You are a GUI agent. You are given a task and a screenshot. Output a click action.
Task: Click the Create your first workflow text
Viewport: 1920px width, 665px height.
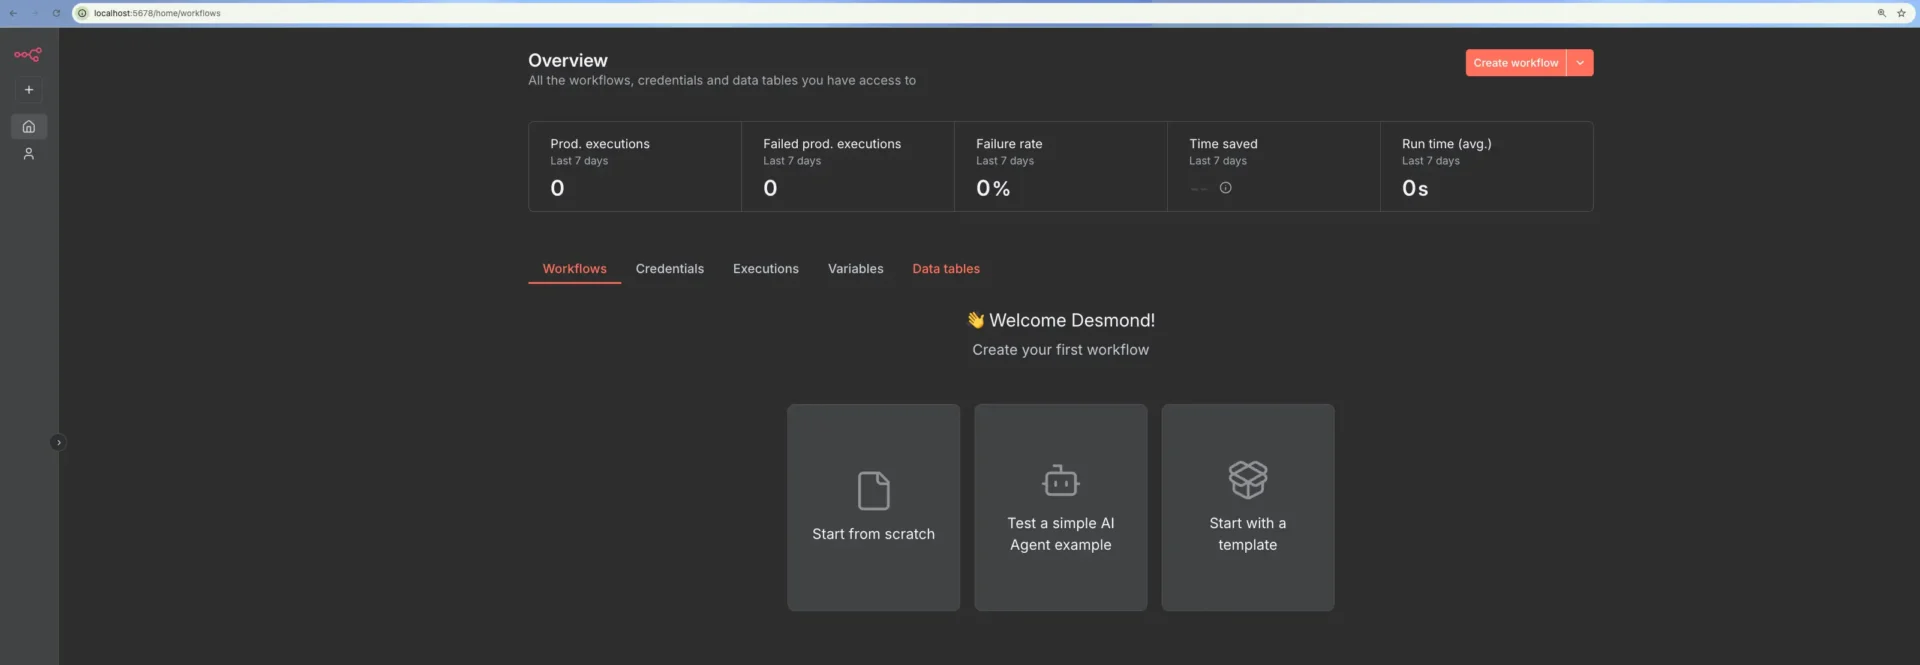[1060, 350]
